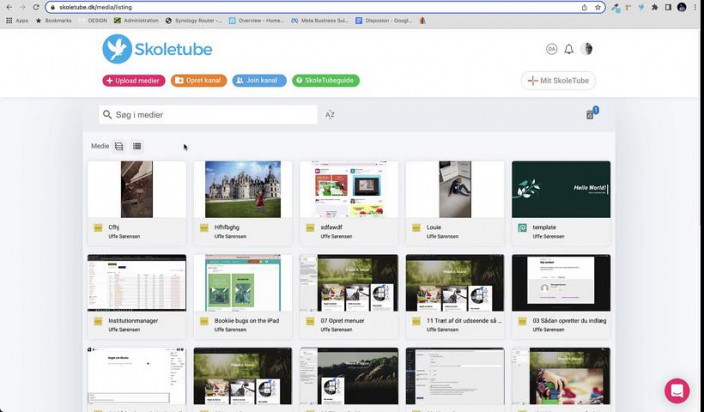704x412 pixels.
Task: Focus the Søg i medier field
Action: (x=208, y=115)
